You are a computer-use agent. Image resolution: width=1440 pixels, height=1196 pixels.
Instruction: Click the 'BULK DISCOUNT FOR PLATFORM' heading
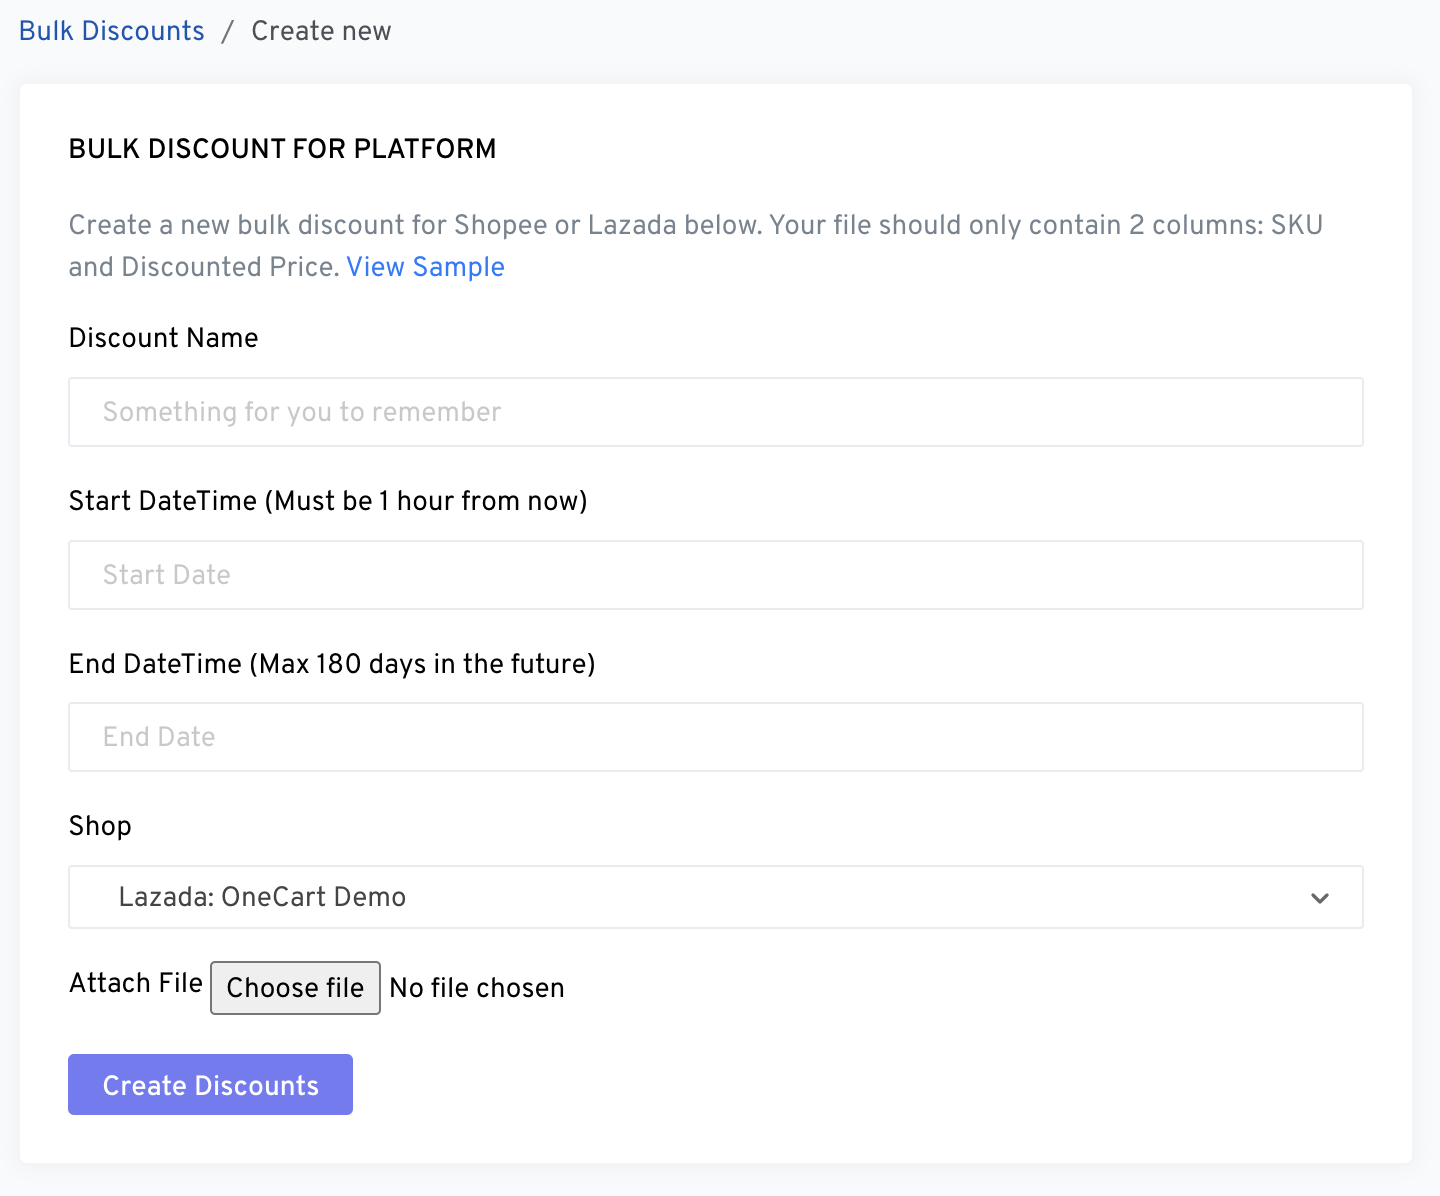point(282,149)
